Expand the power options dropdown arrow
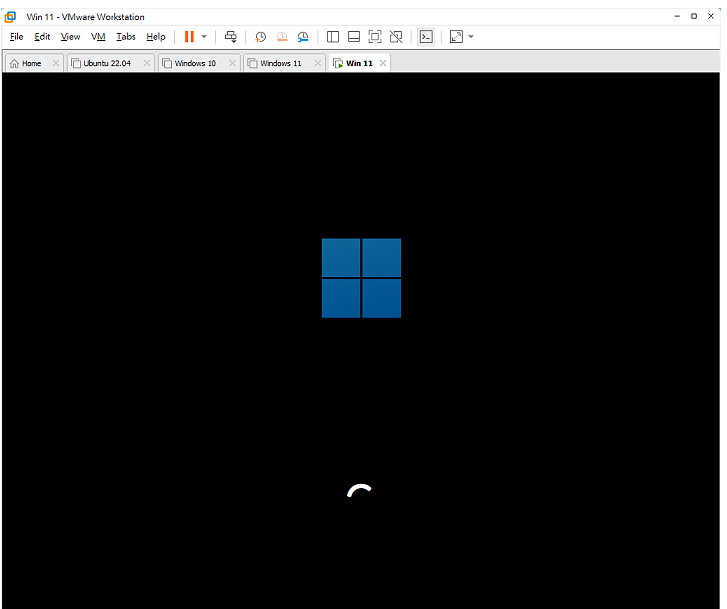This screenshot has width=727, height=609. coord(204,37)
